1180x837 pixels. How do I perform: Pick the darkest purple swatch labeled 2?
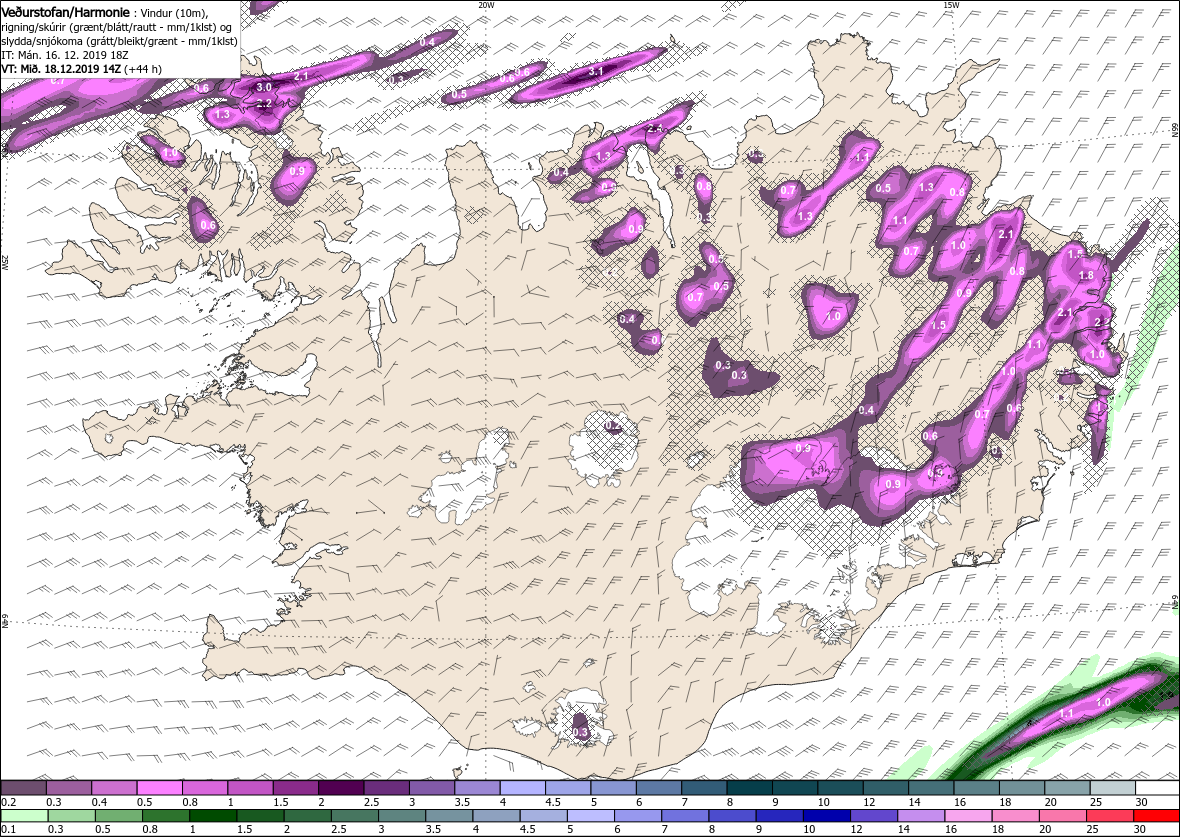point(341,788)
